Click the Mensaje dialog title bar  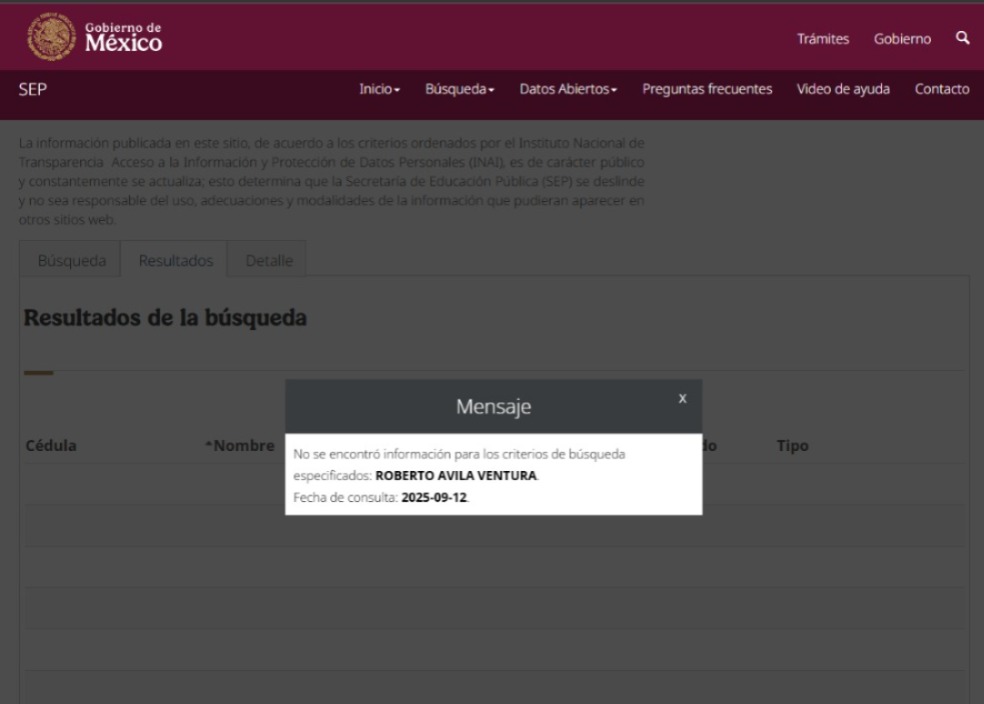click(x=493, y=406)
